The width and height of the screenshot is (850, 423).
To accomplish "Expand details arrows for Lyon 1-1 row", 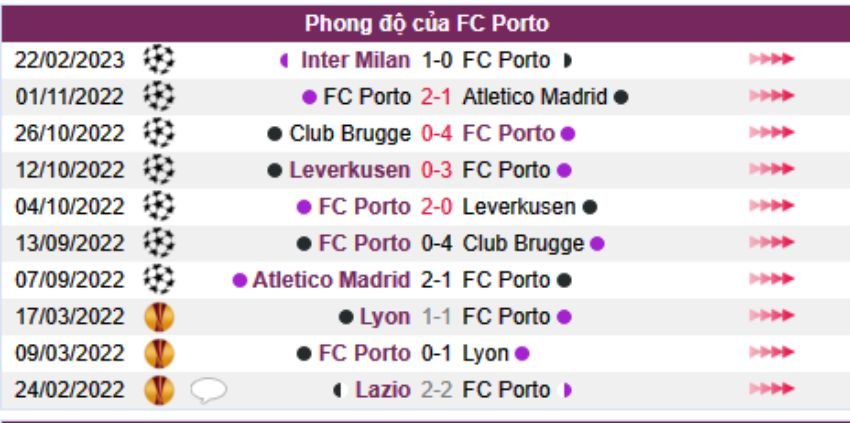I will coord(771,317).
